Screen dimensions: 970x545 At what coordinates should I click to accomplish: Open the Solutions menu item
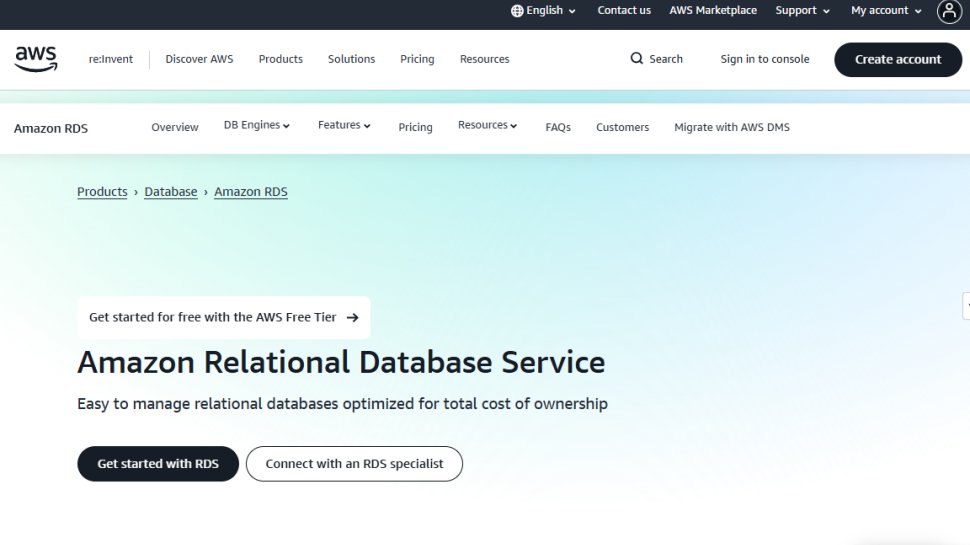(x=351, y=59)
